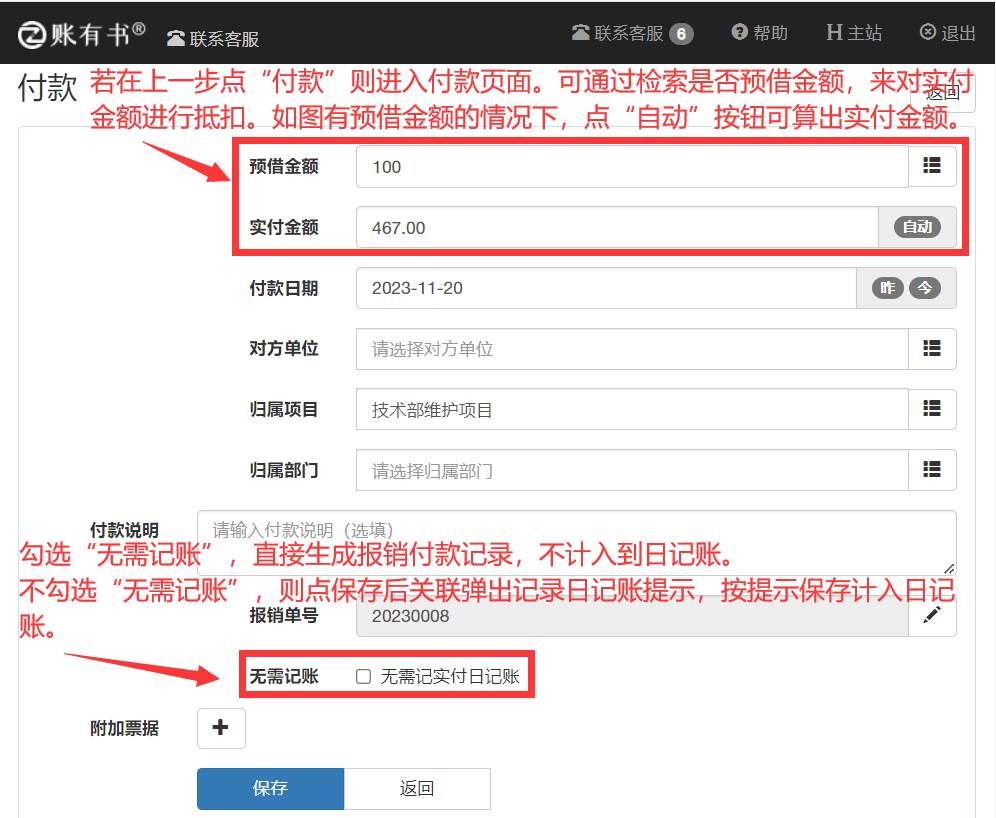Set payment date to today (今)
The height and width of the screenshot is (818, 996).
(x=925, y=288)
